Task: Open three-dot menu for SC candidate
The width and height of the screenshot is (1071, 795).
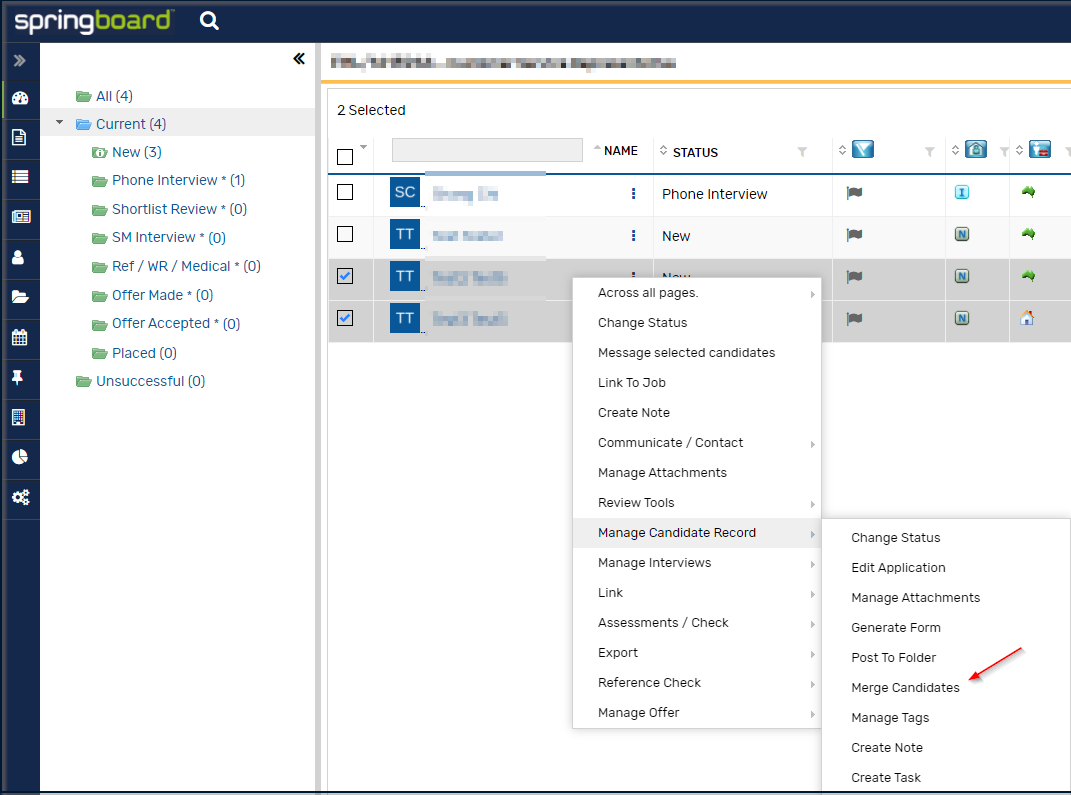Action: click(x=633, y=194)
